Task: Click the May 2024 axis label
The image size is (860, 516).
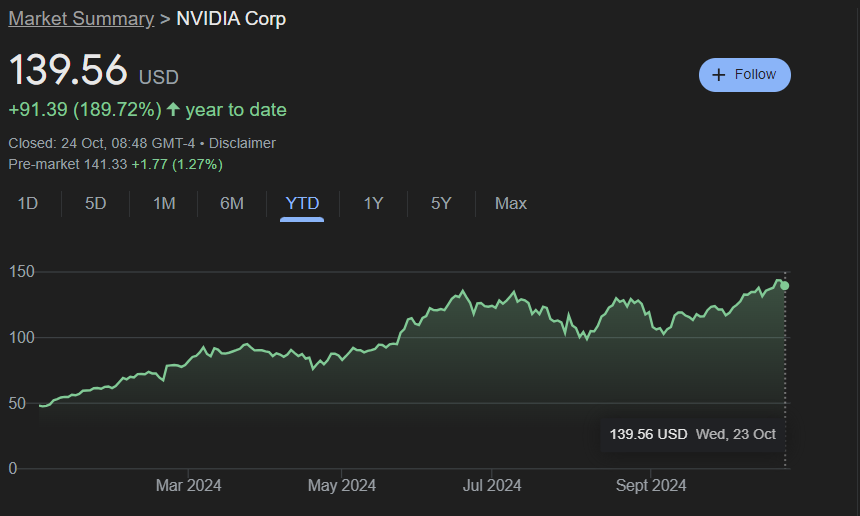Action: point(342,485)
